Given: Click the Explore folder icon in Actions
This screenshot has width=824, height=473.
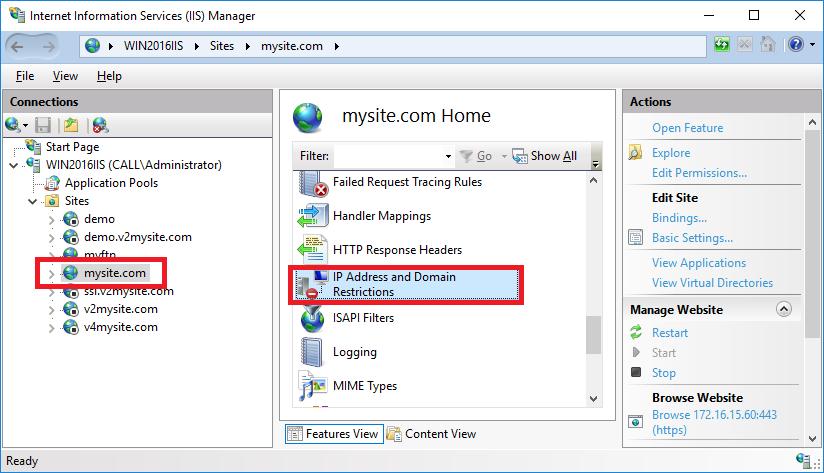Looking at the screenshot, I should tap(635, 152).
